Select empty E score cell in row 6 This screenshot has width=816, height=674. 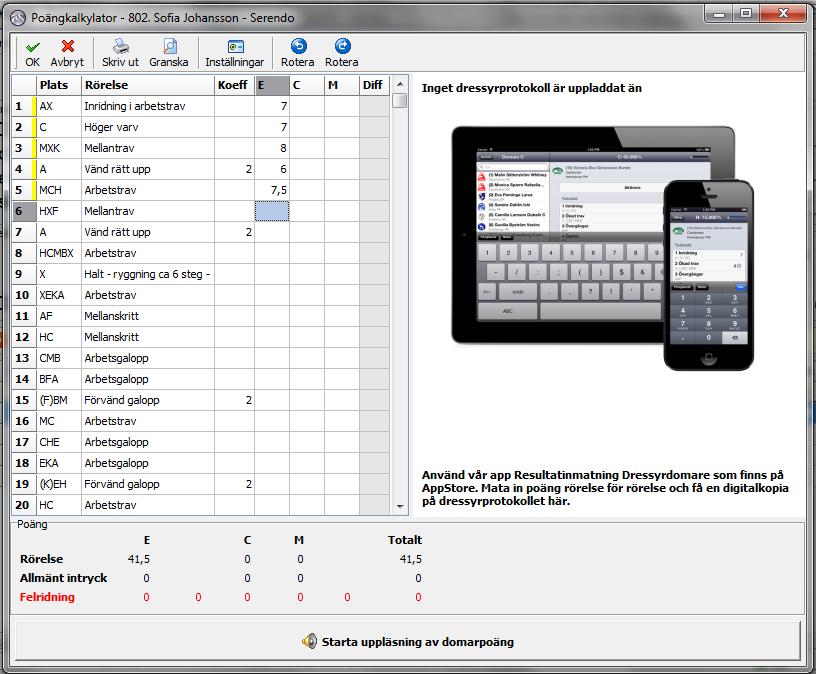[x=272, y=211]
